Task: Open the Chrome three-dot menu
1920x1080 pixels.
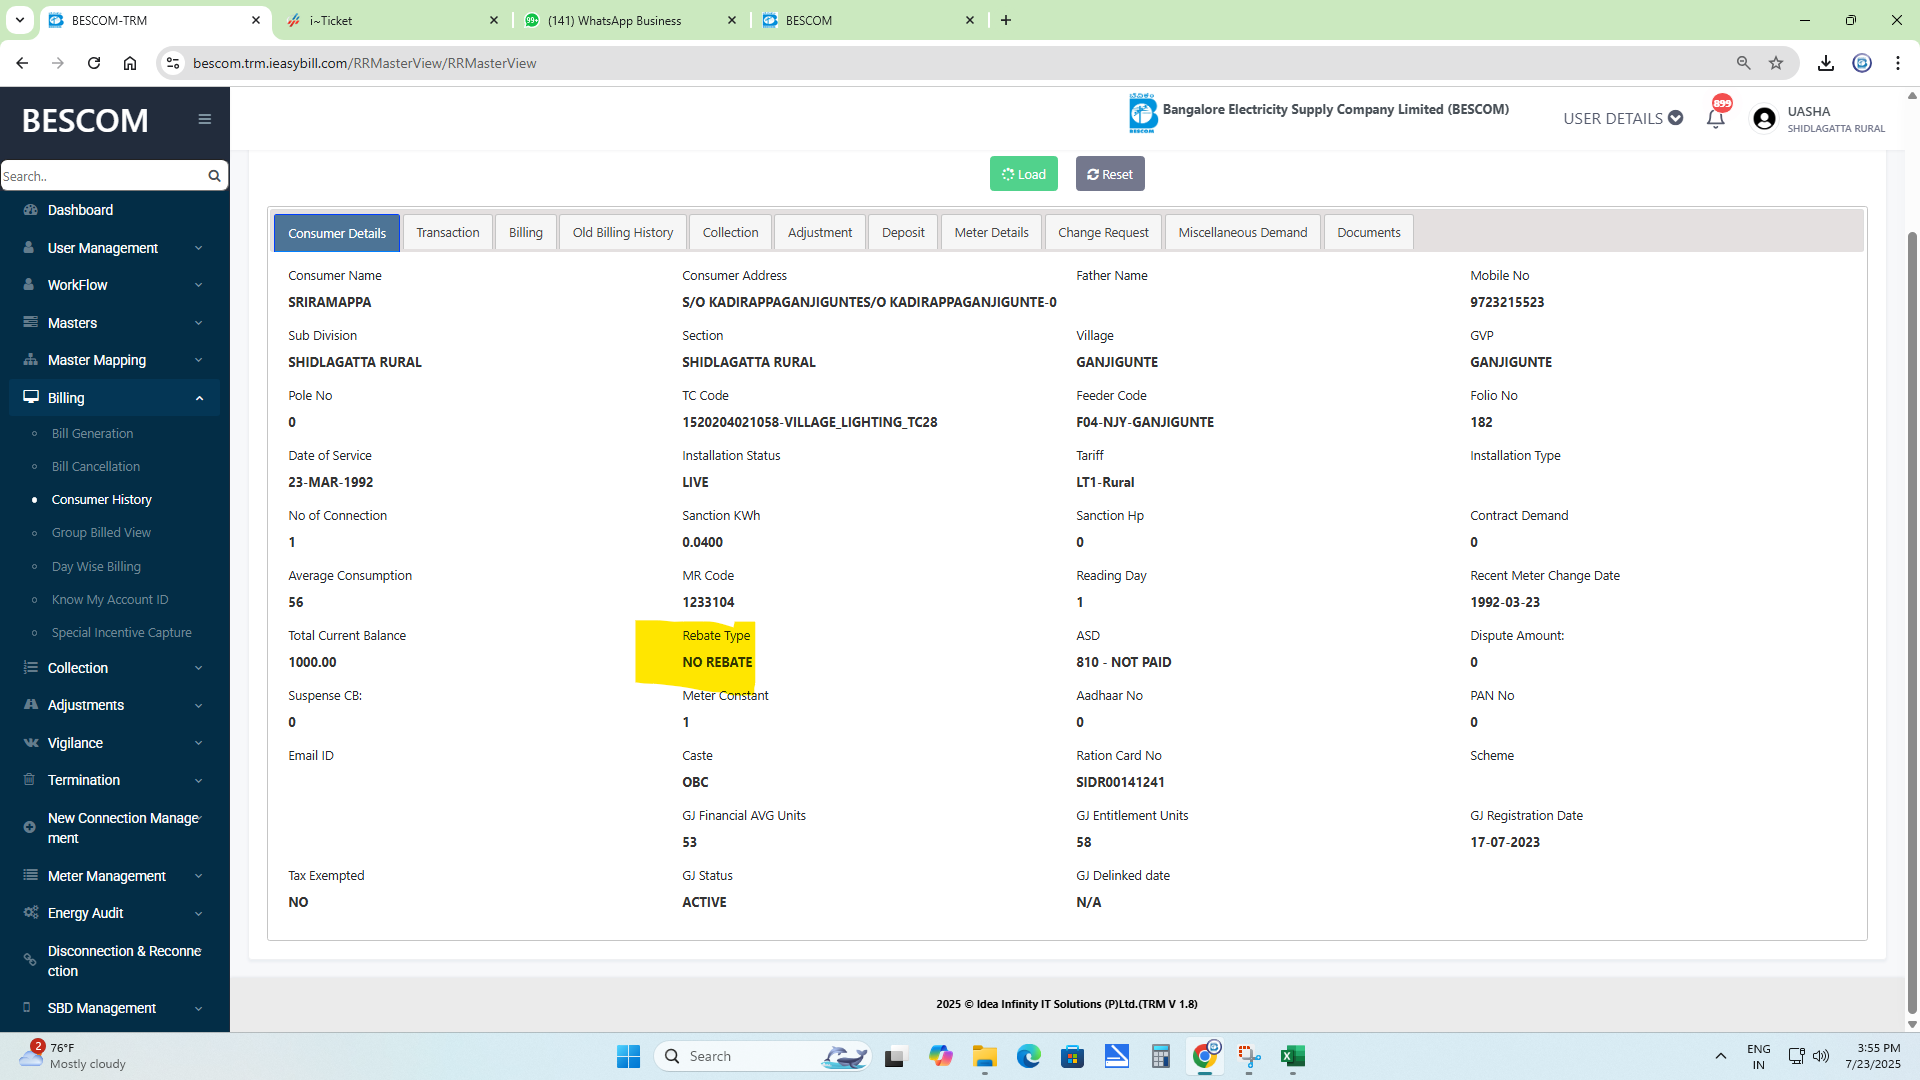Action: point(1898,63)
